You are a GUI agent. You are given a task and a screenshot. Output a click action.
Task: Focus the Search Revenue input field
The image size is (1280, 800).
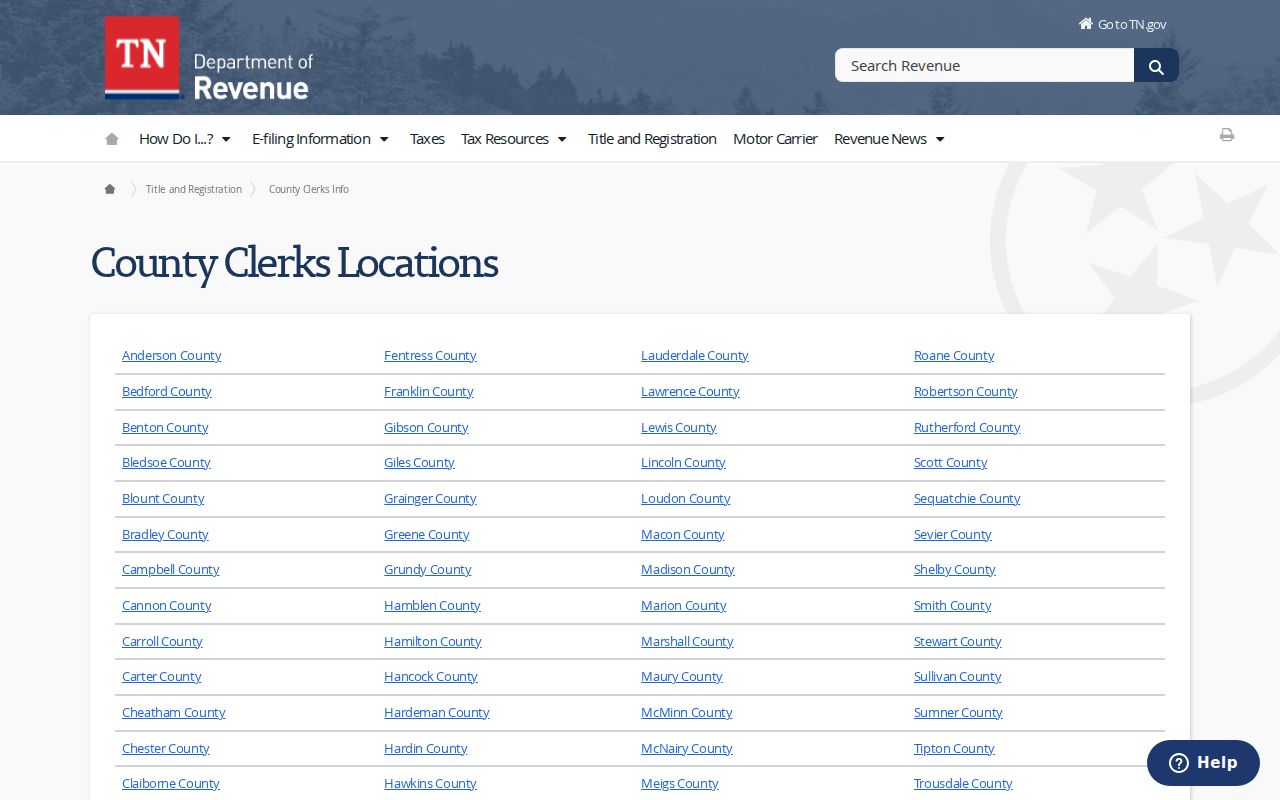coord(984,66)
